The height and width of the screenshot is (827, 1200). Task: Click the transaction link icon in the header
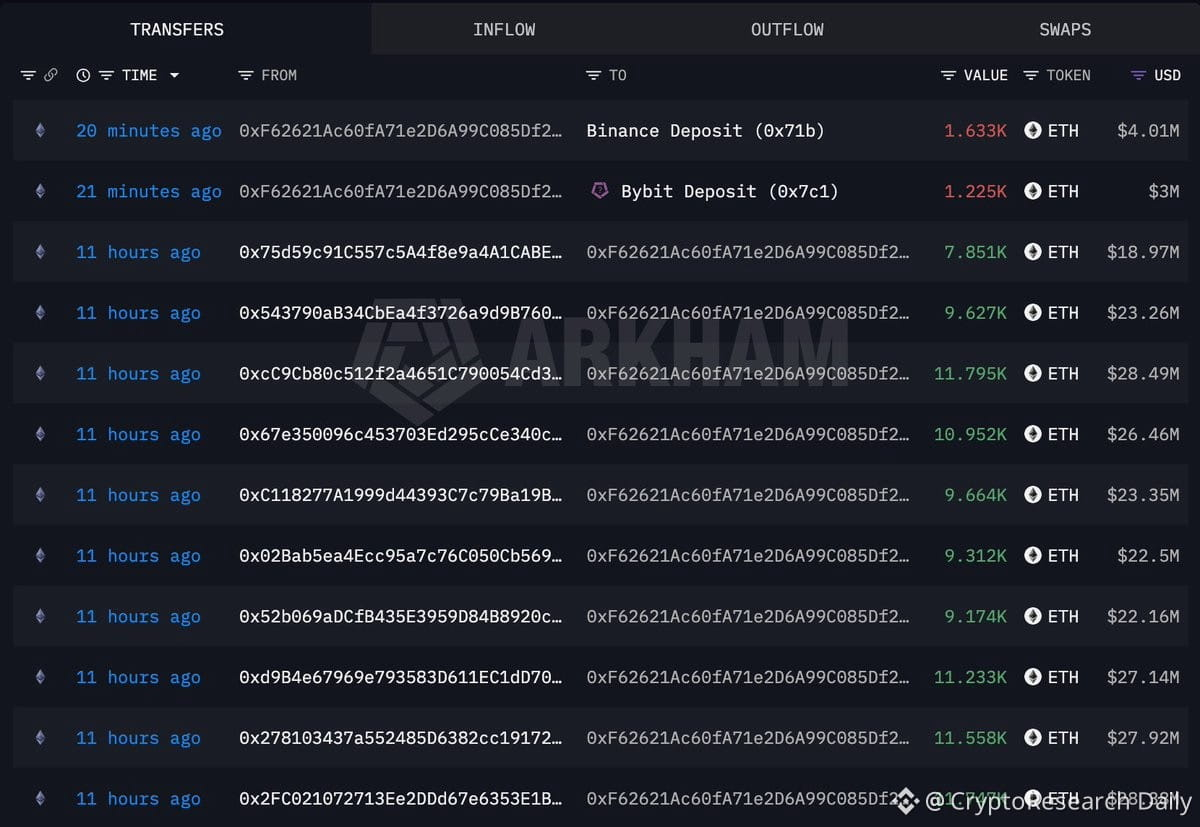coord(50,75)
